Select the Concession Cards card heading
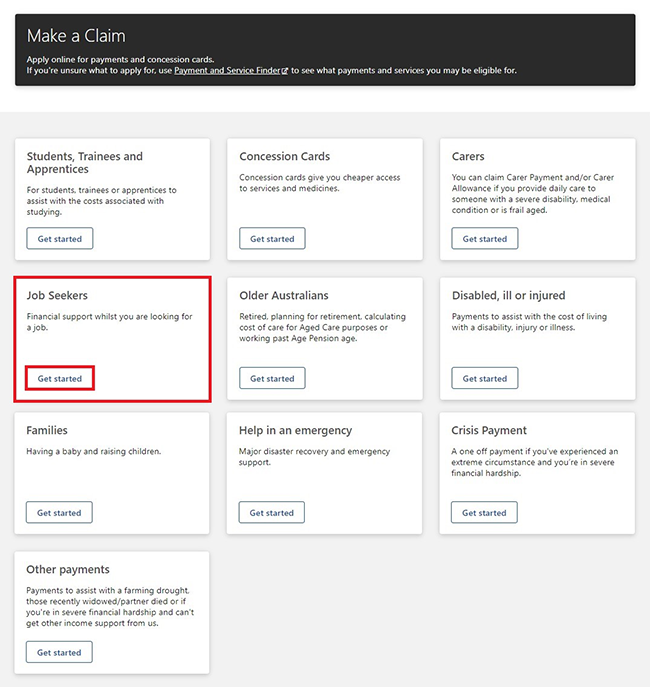Image resolution: width=650 pixels, height=687 pixels. tap(284, 156)
